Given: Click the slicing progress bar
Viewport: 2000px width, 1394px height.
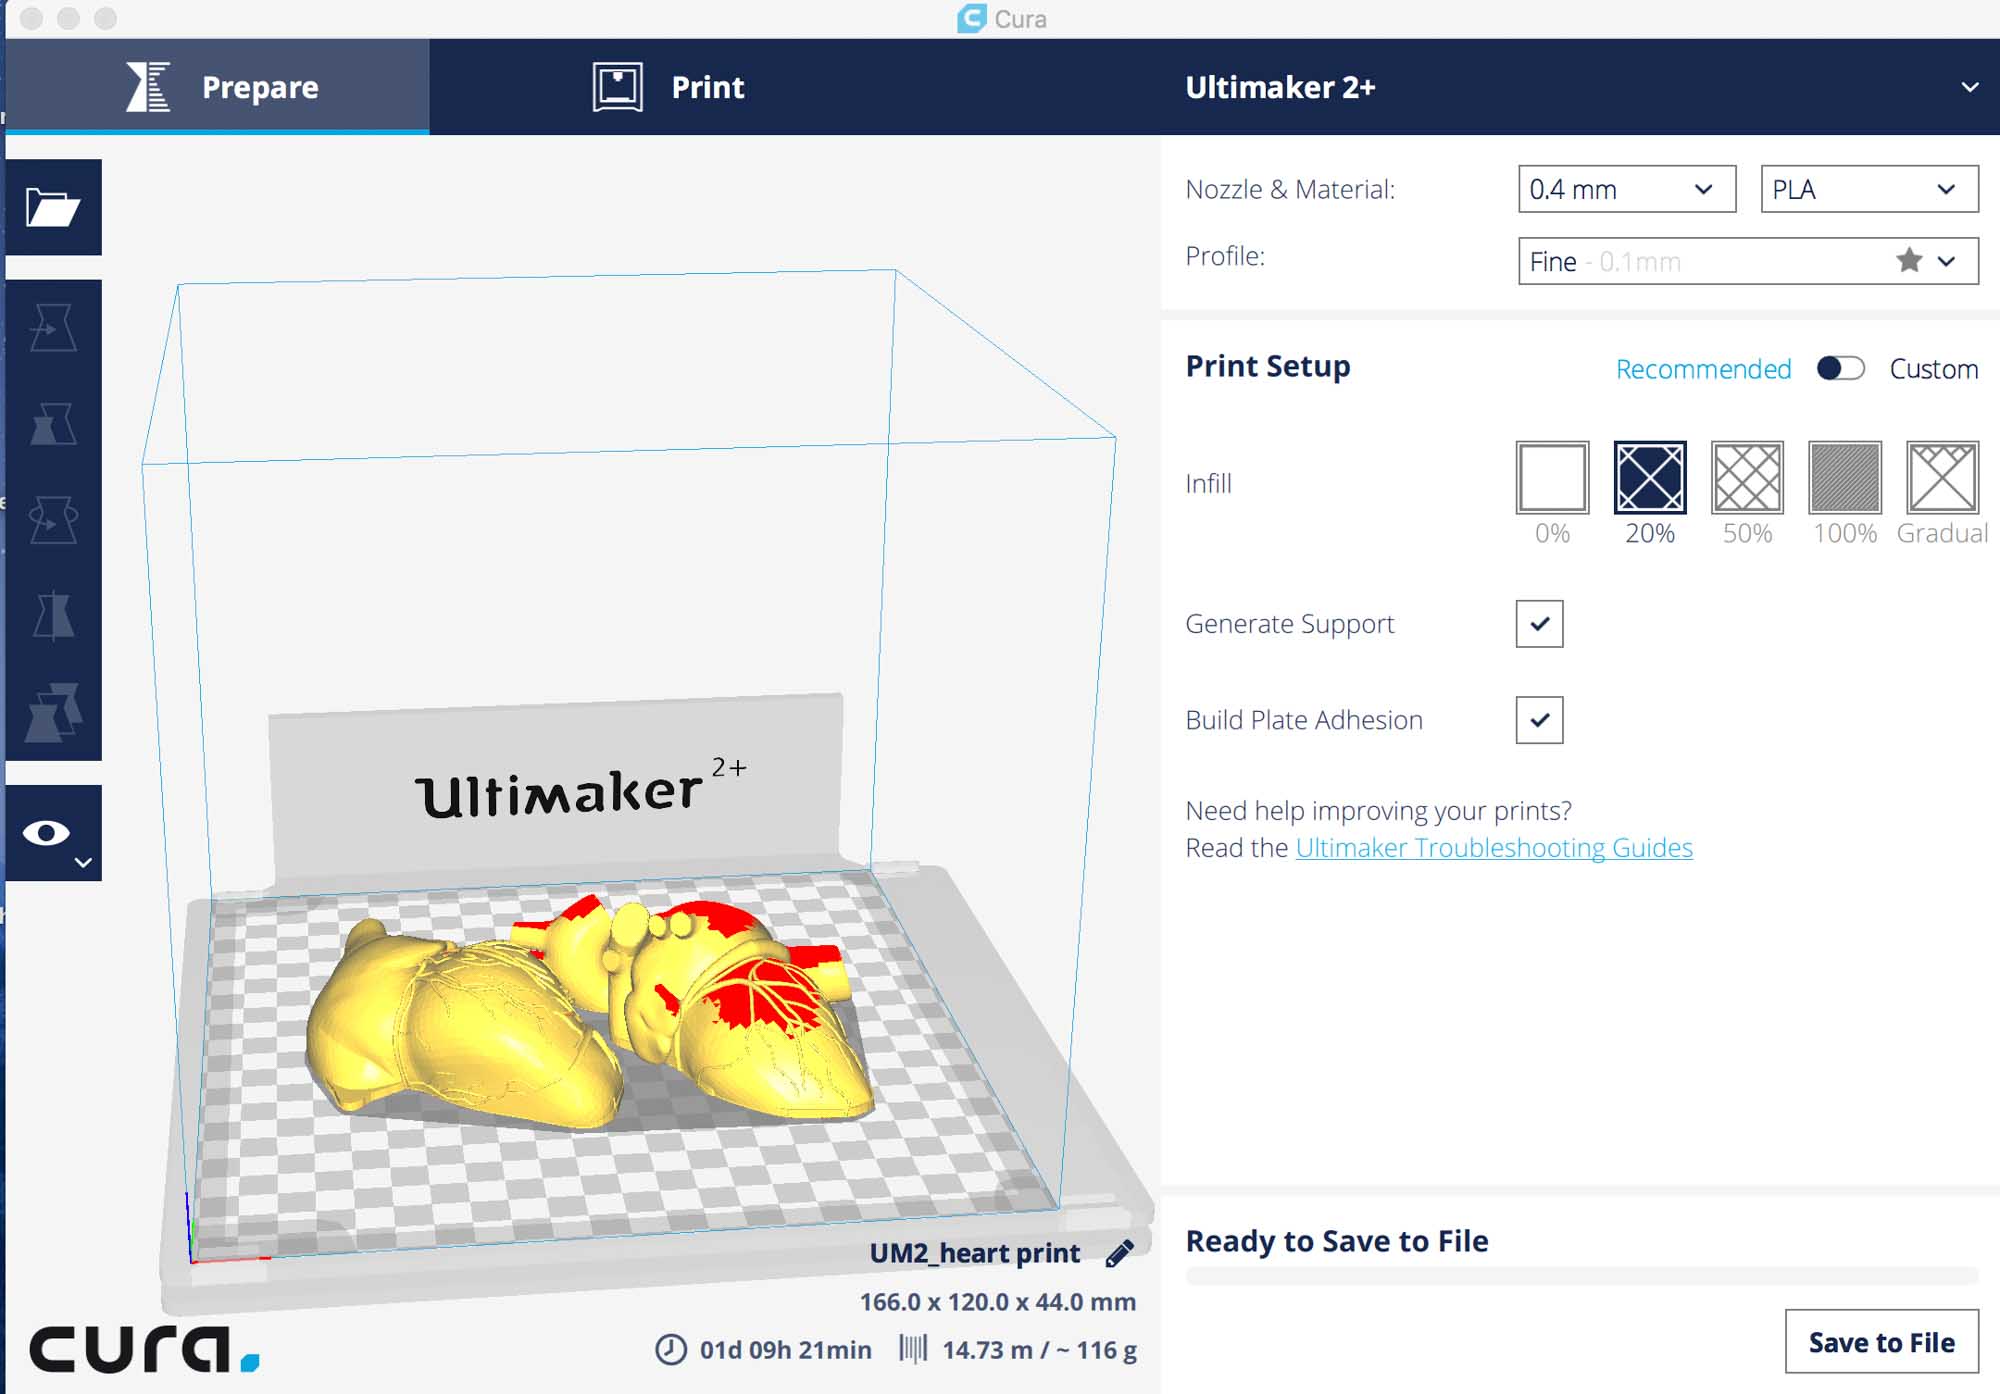Looking at the screenshot, I should point(1581,1276).
